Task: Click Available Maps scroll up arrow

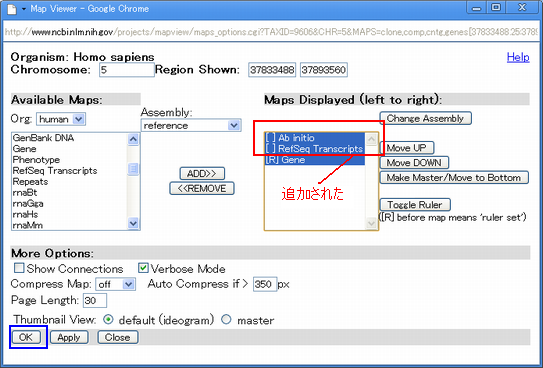Action: tap(133, 139)
